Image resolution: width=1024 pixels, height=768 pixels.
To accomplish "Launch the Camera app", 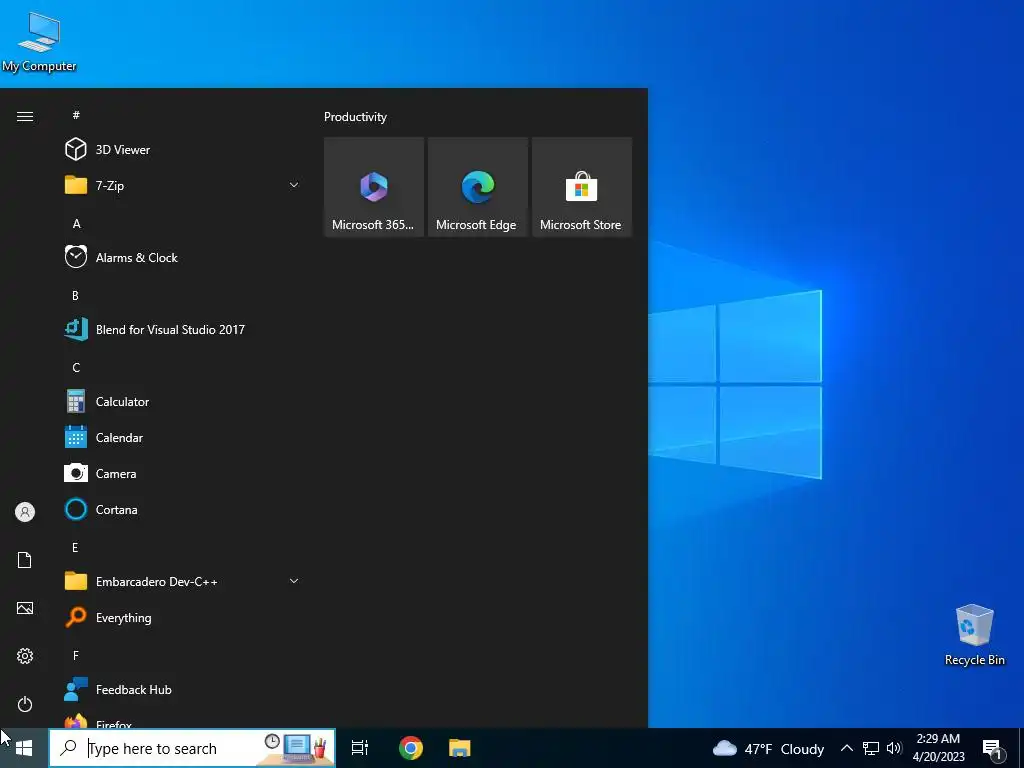I will coord(183,473).
